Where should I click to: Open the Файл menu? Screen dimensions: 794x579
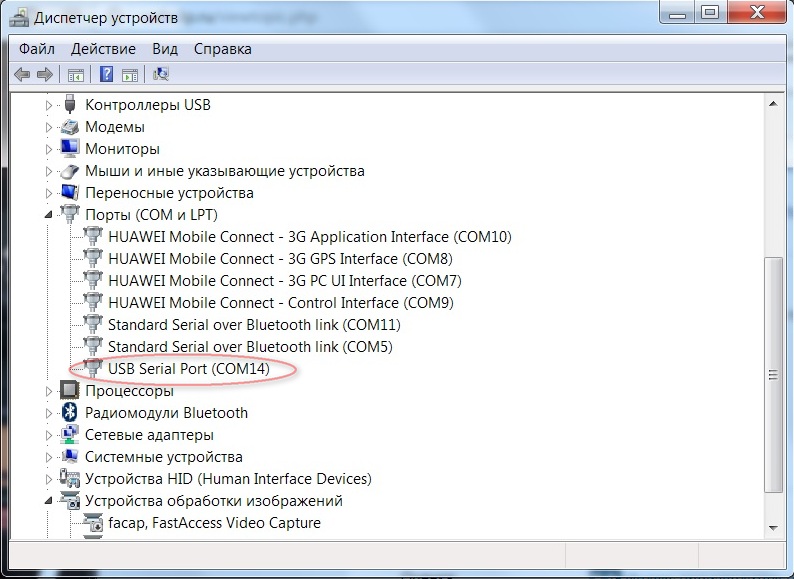(x=36, y=49)
